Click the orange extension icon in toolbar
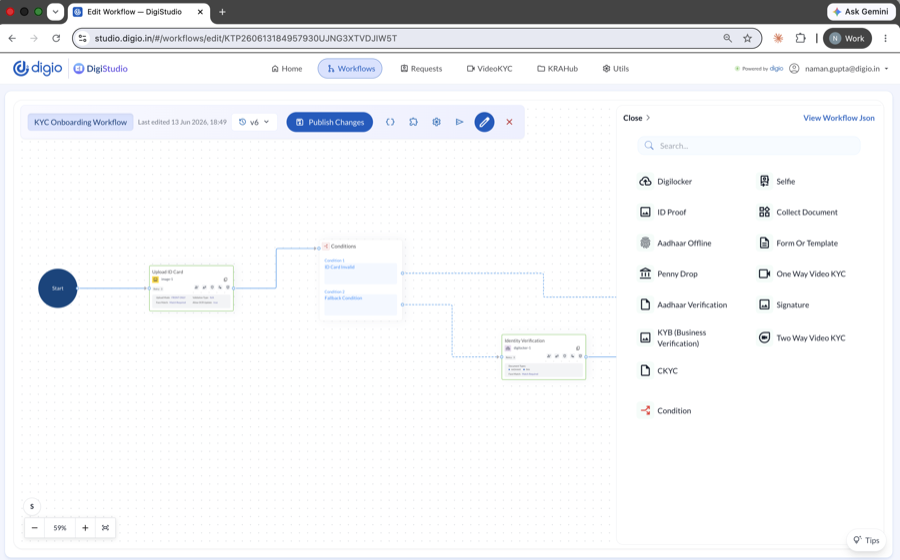Viewport: 900px width, 560px height. [x=778, y=38]
